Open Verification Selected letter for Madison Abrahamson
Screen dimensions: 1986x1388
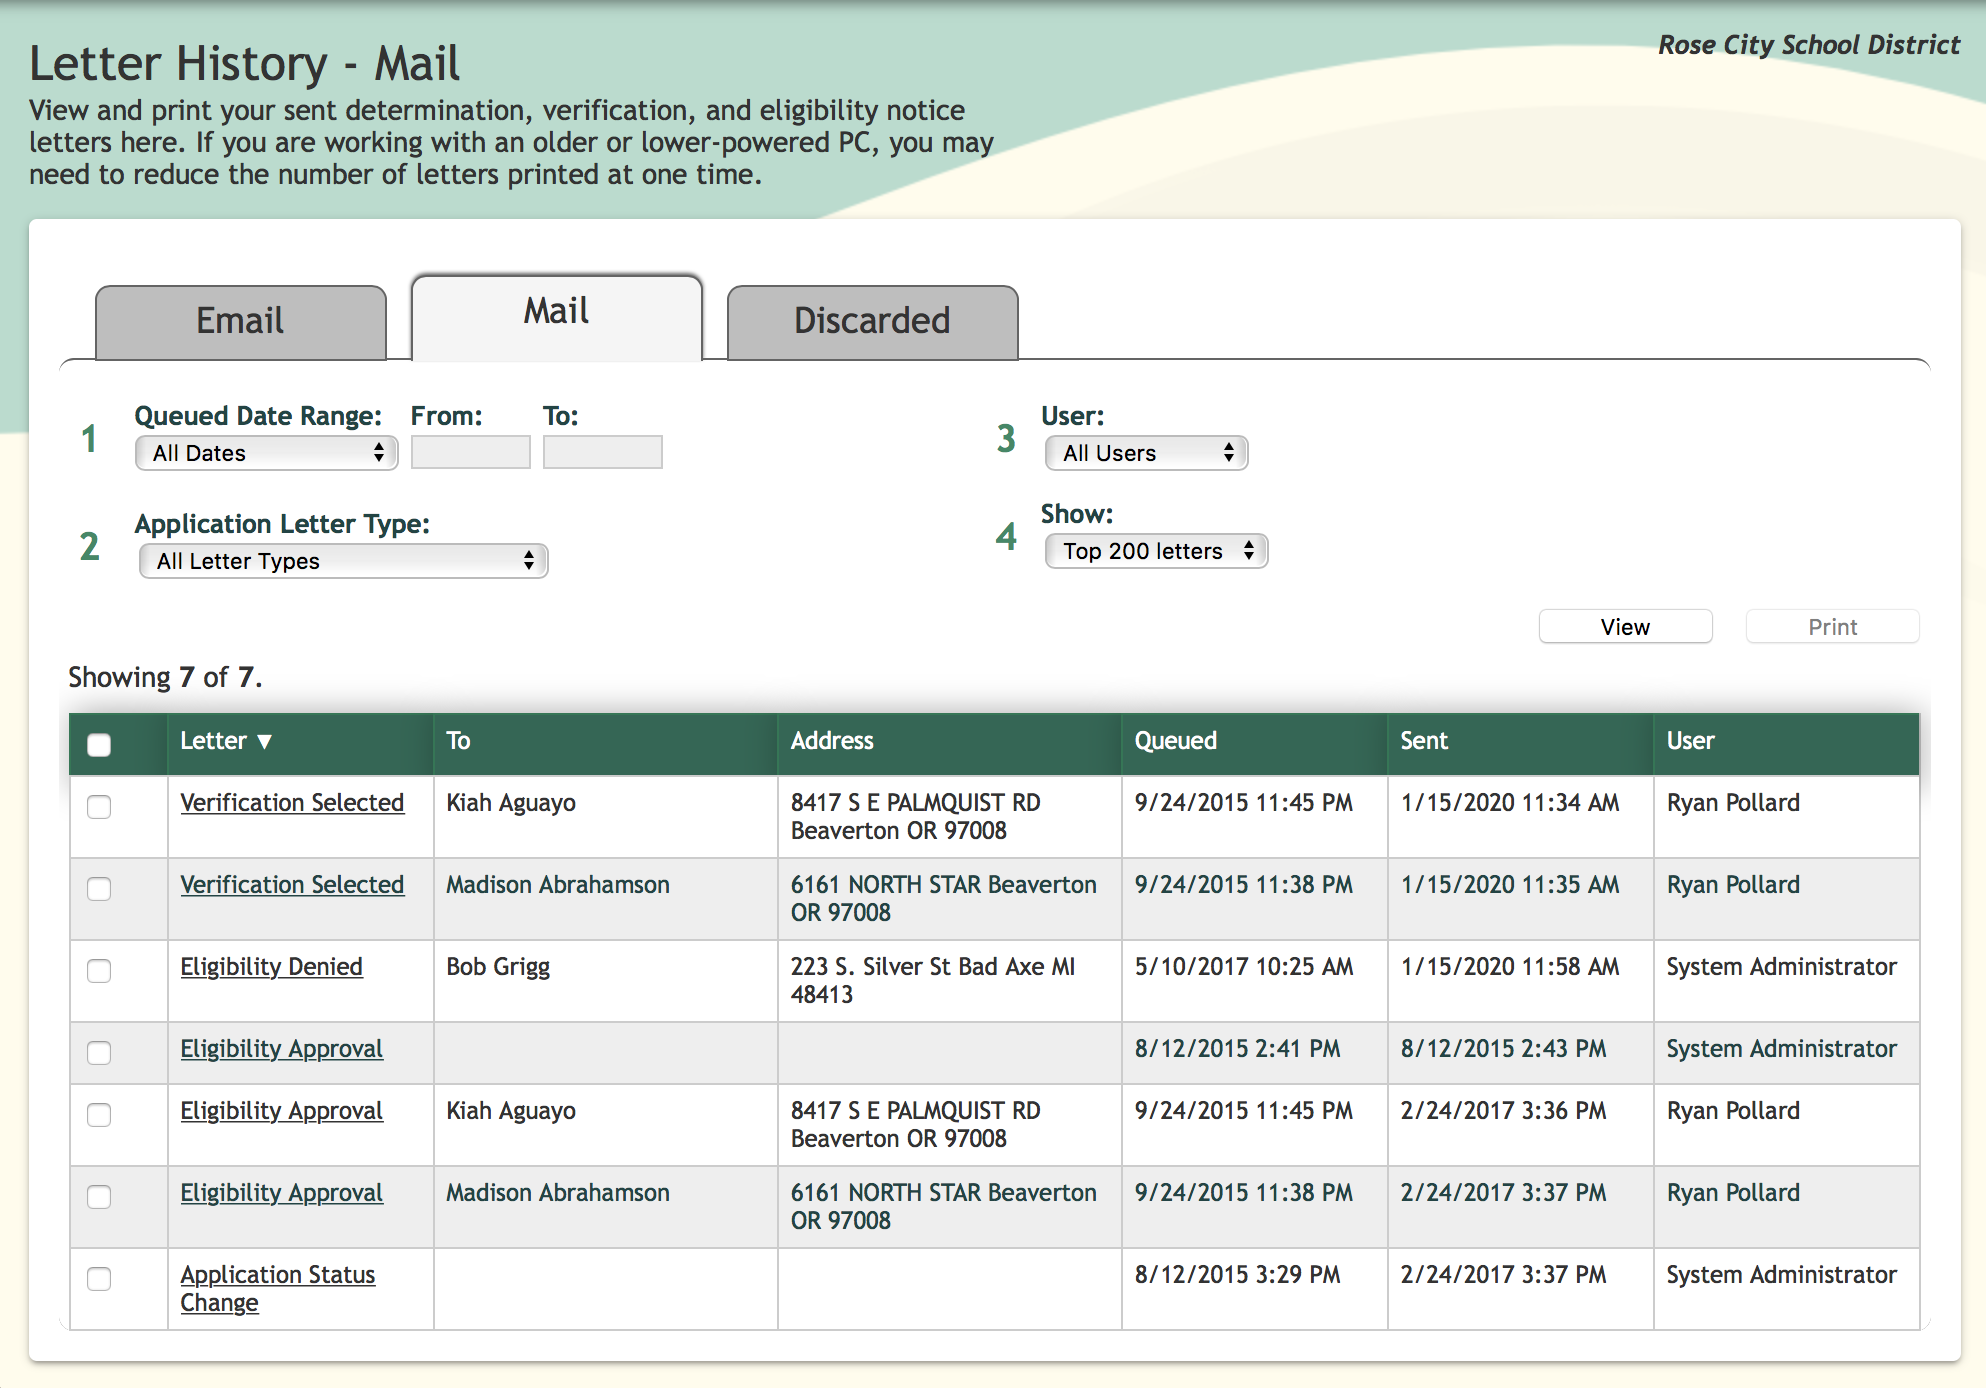(x=292, y=885)
